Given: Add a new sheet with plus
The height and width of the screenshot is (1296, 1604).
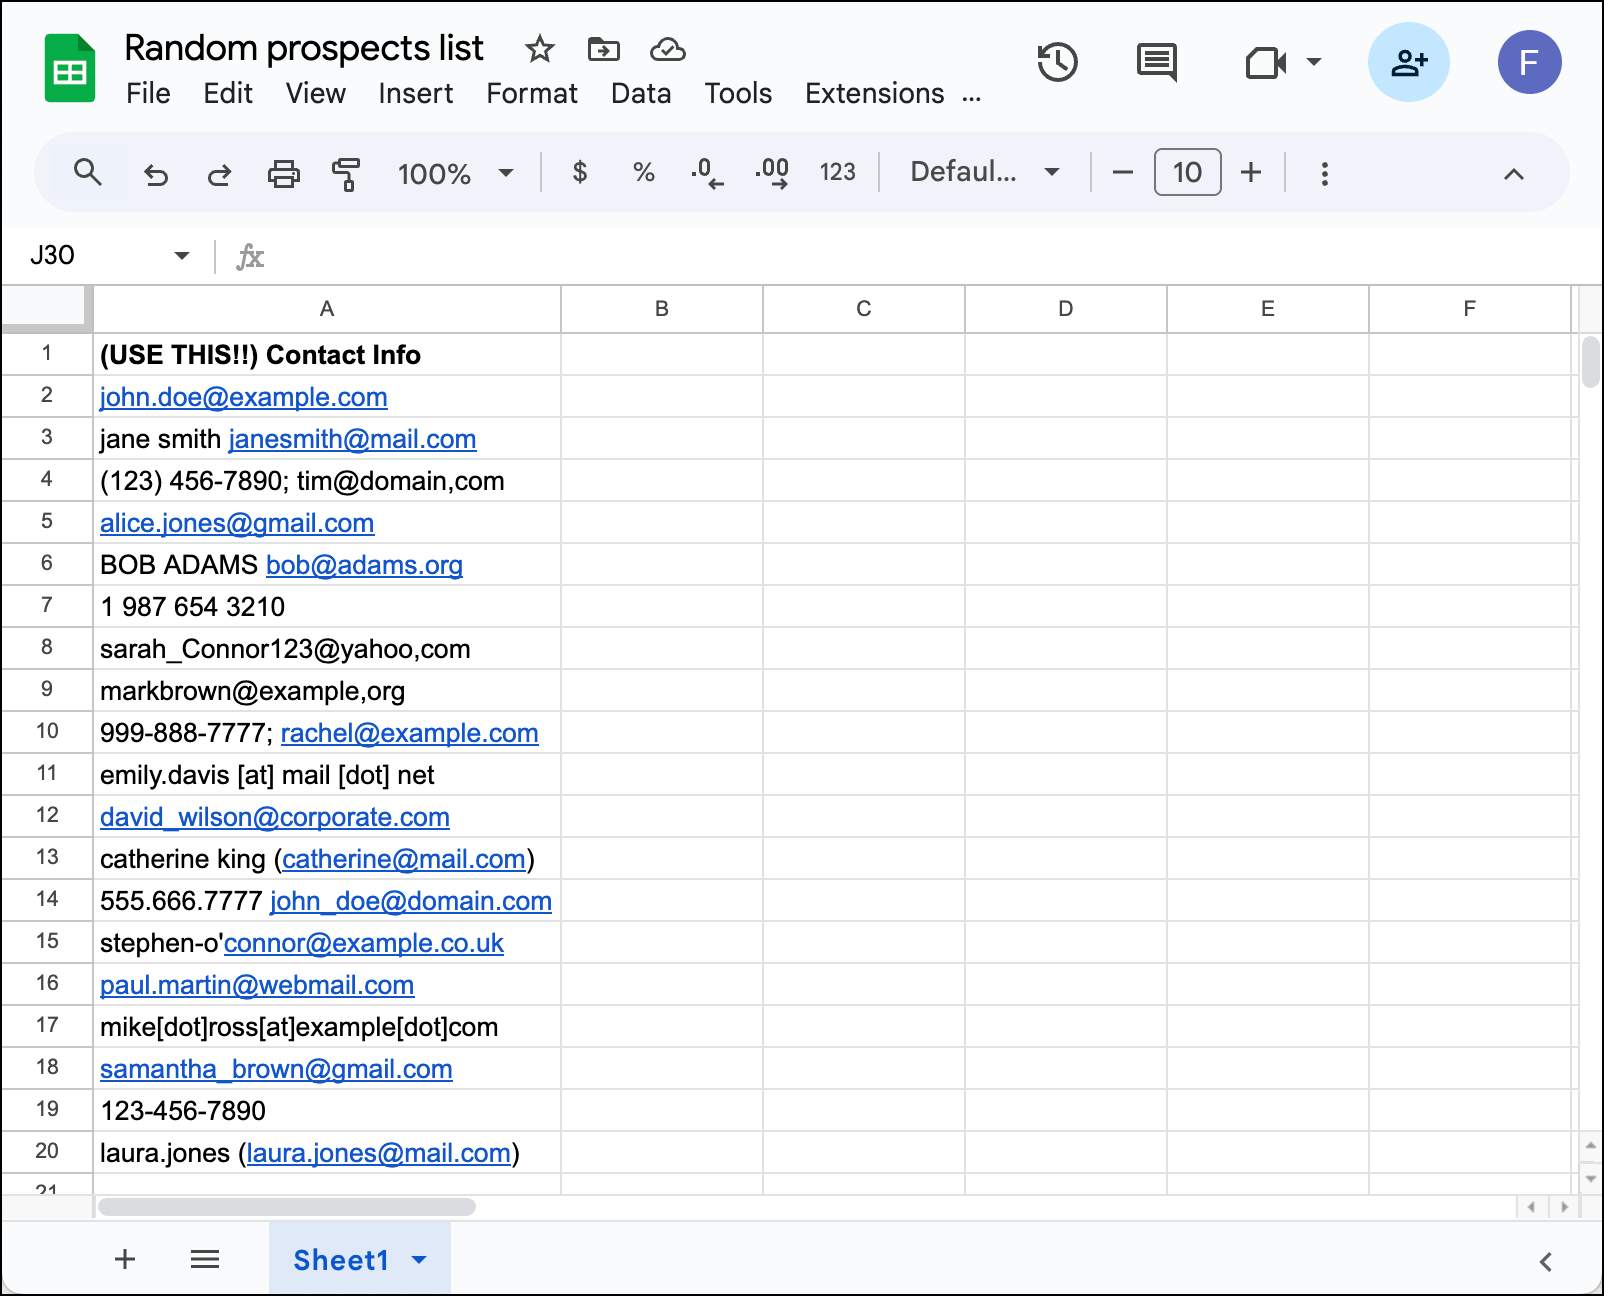Looking at the screenshot, I should click(125, 1259).
